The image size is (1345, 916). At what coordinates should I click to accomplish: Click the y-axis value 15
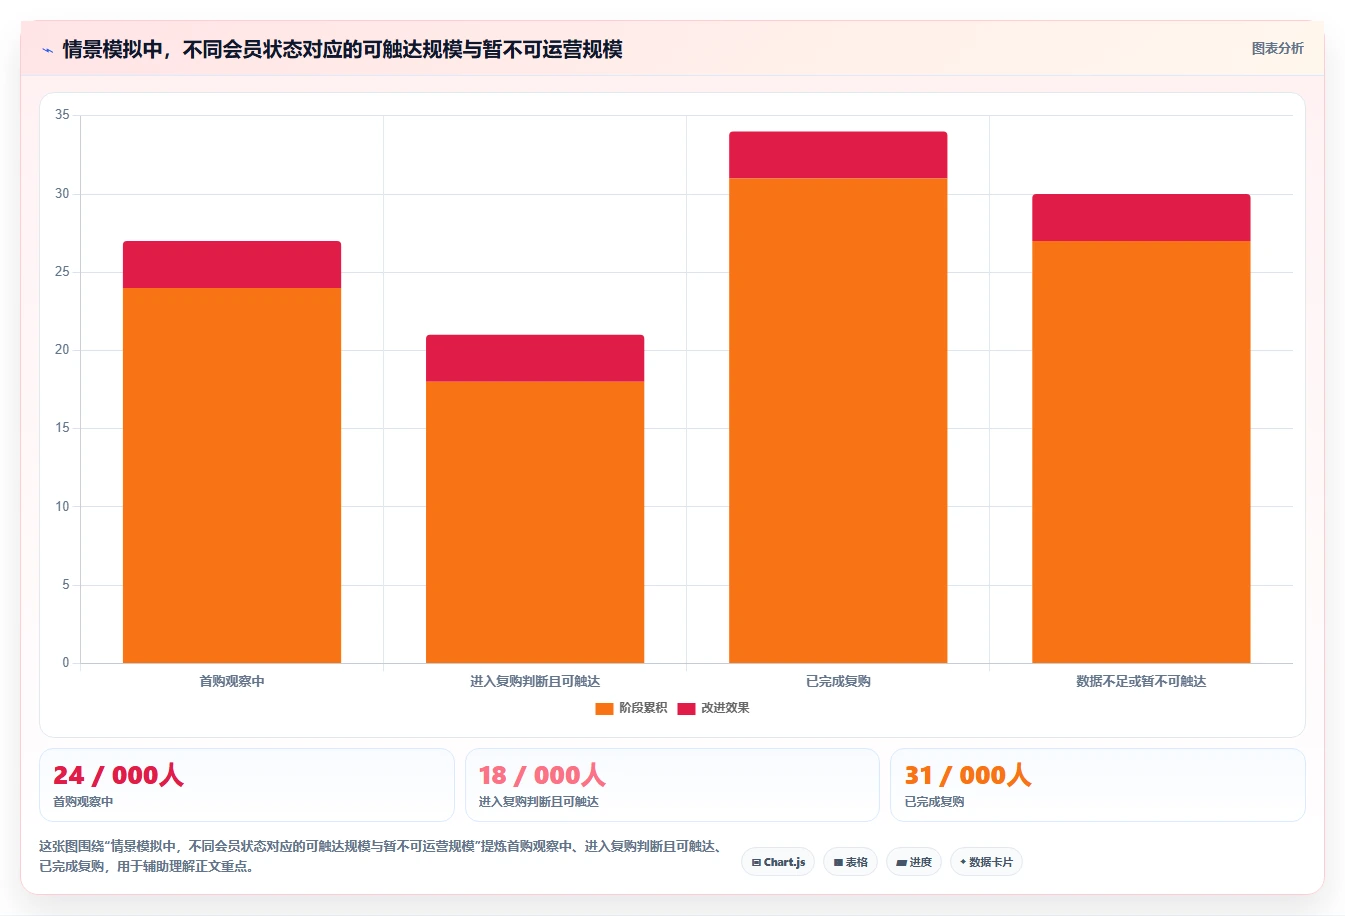62,428
